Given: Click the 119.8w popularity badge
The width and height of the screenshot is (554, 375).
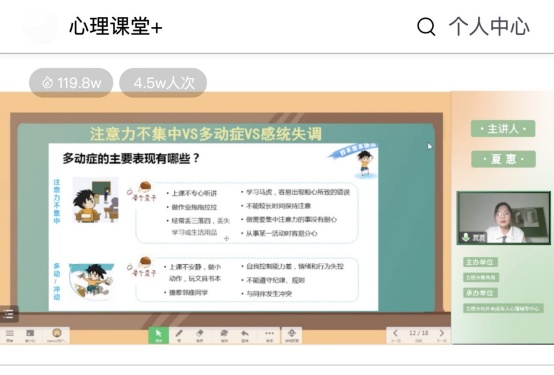Looking at the screenshot, I should (x=71, y=83).
